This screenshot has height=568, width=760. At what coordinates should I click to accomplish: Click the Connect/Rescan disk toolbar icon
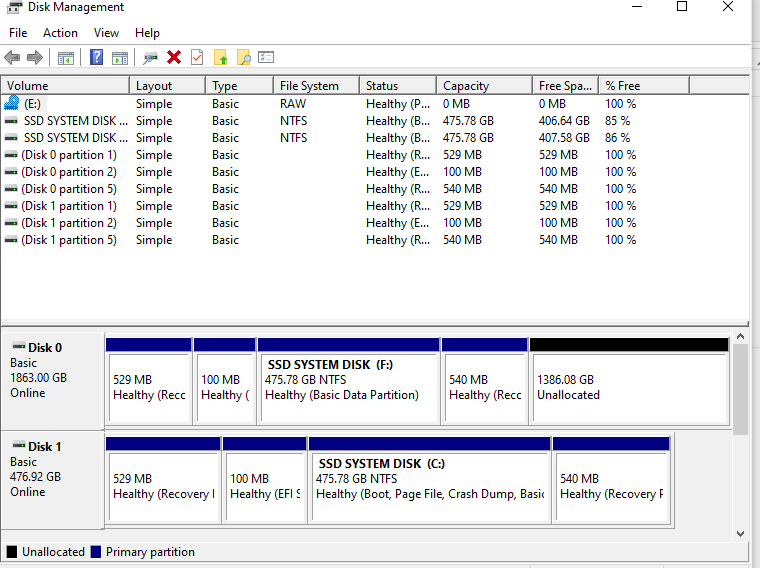tap(150, 58)
